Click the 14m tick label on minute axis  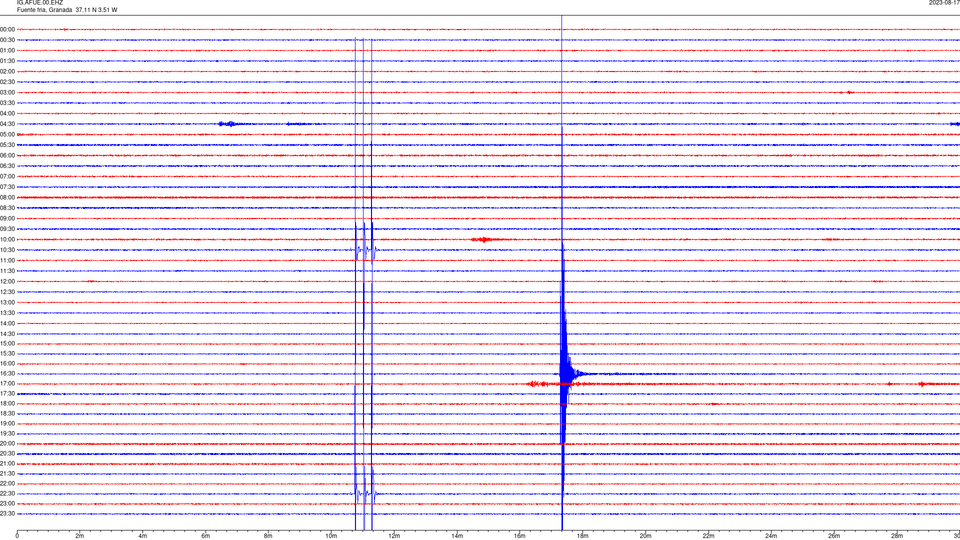[x=457, y=536]
